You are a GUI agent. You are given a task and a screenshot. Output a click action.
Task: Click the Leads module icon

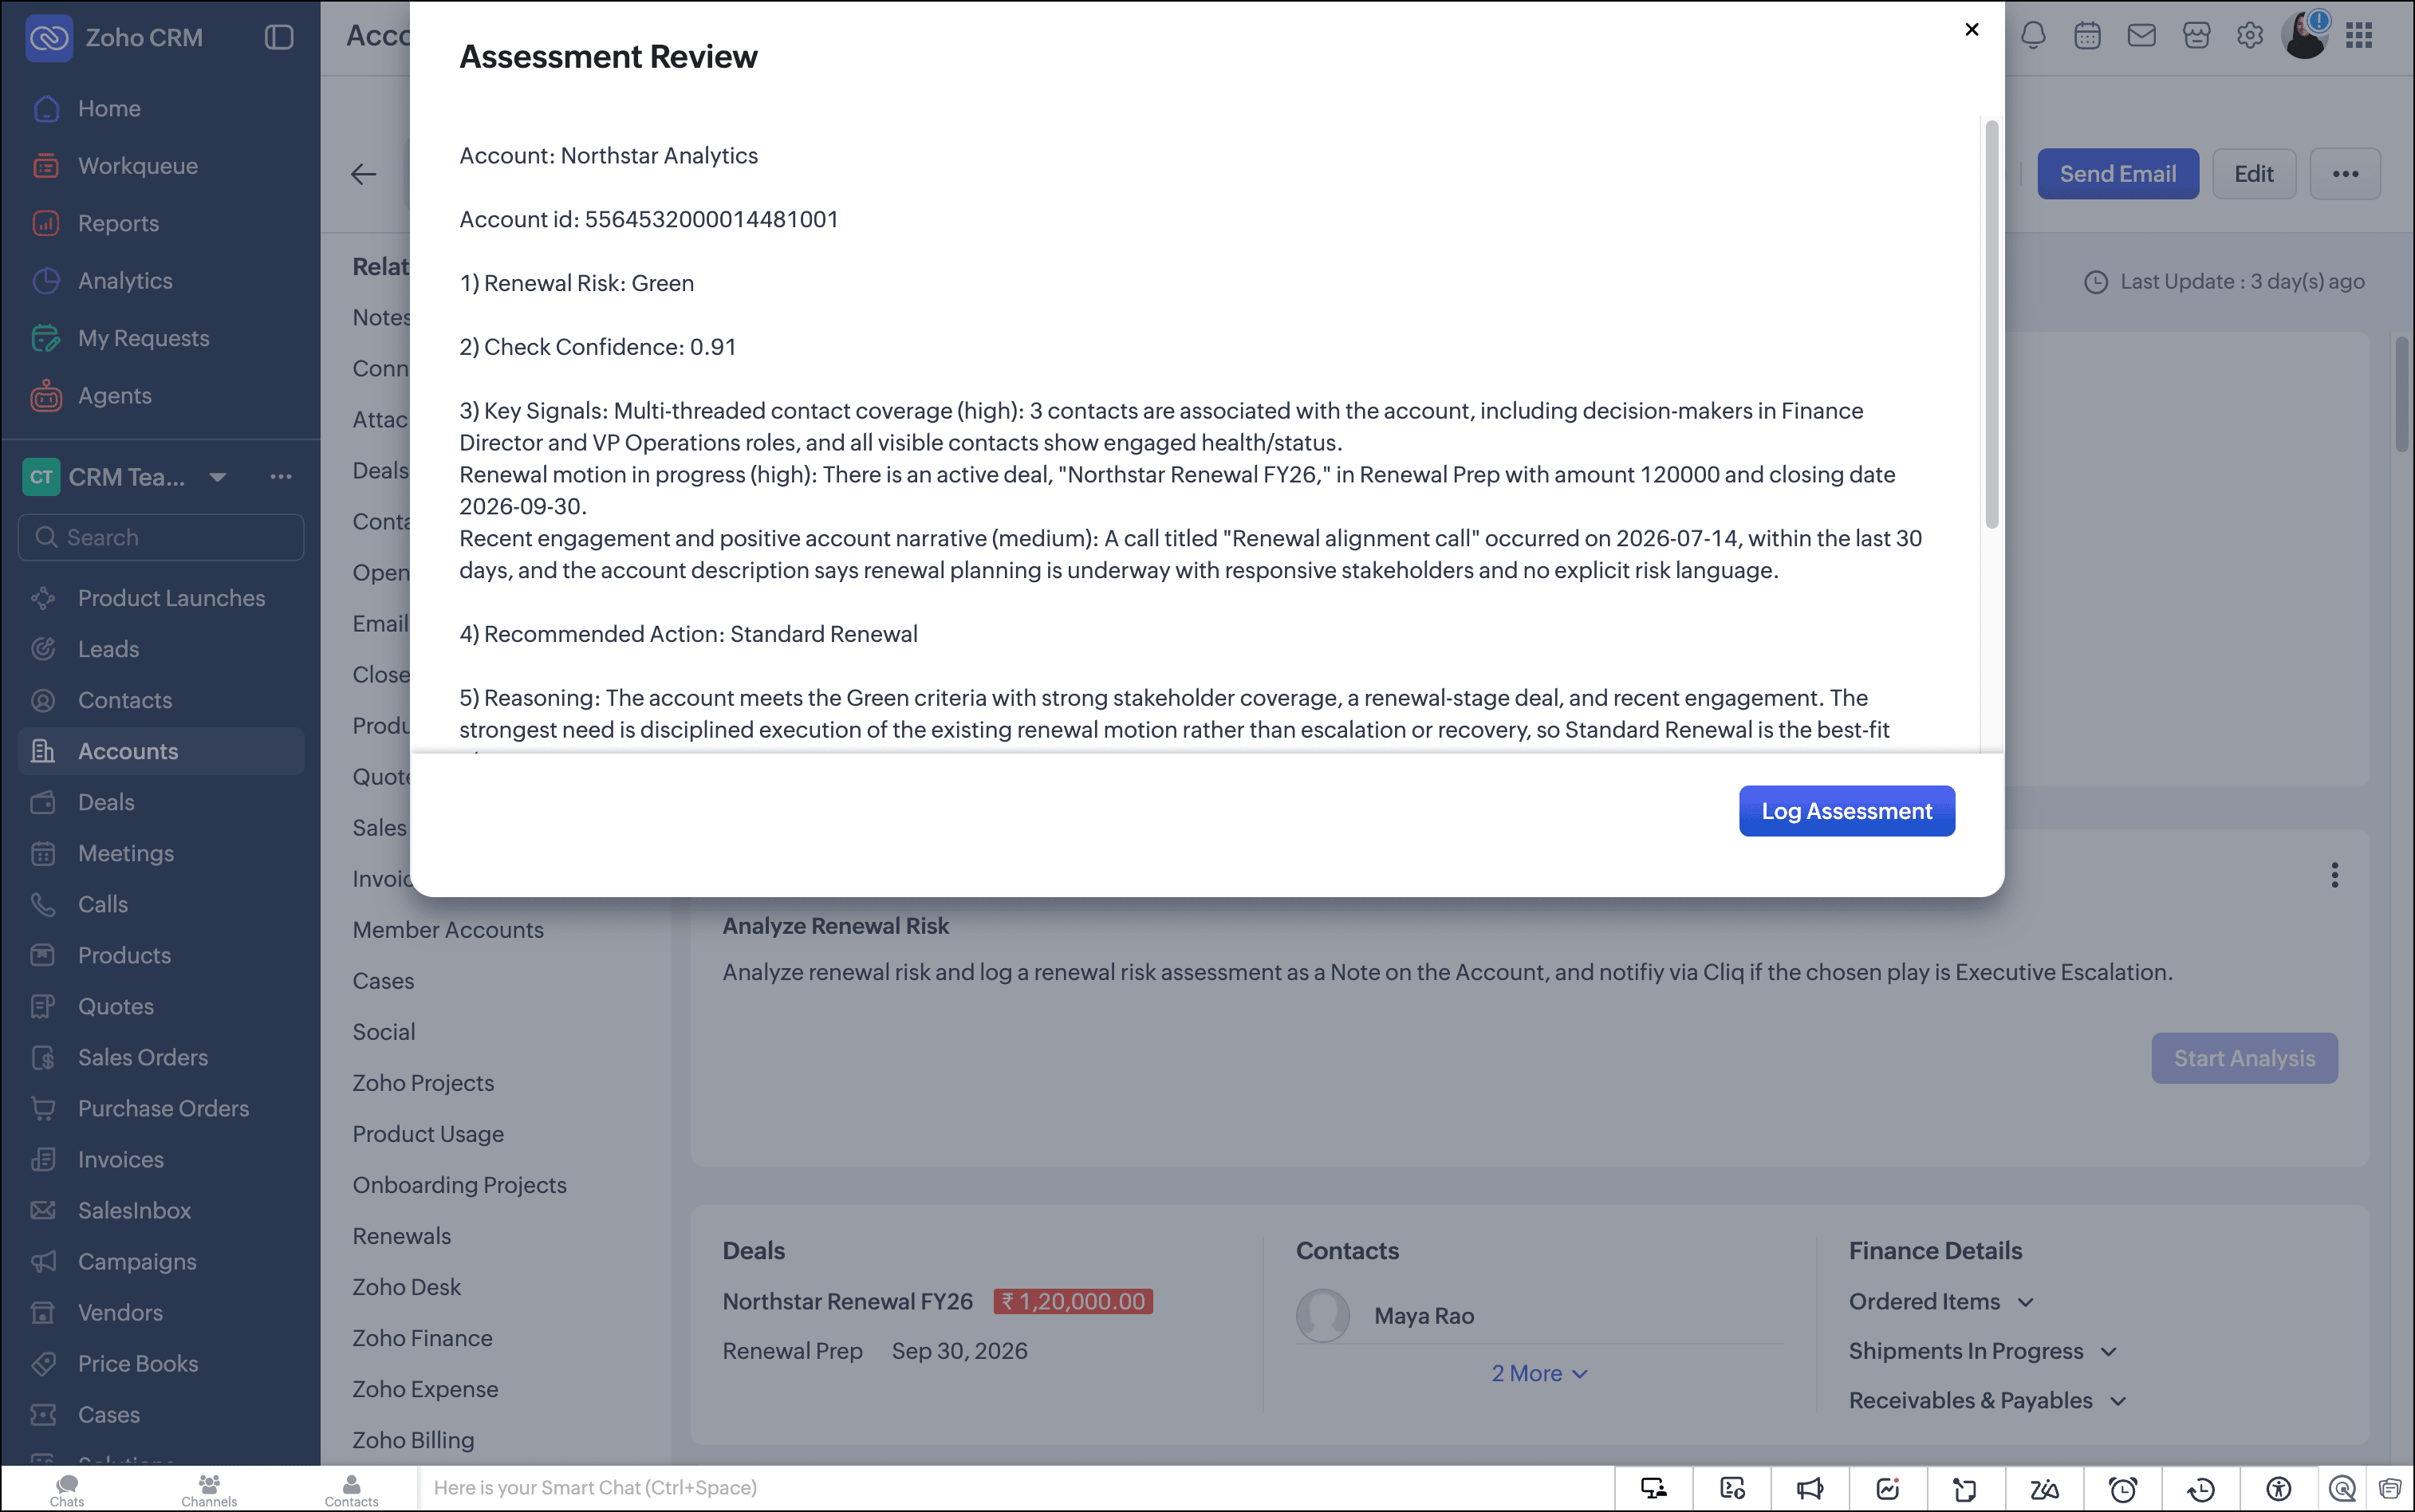pyautogui.click(x=43, y=649)
